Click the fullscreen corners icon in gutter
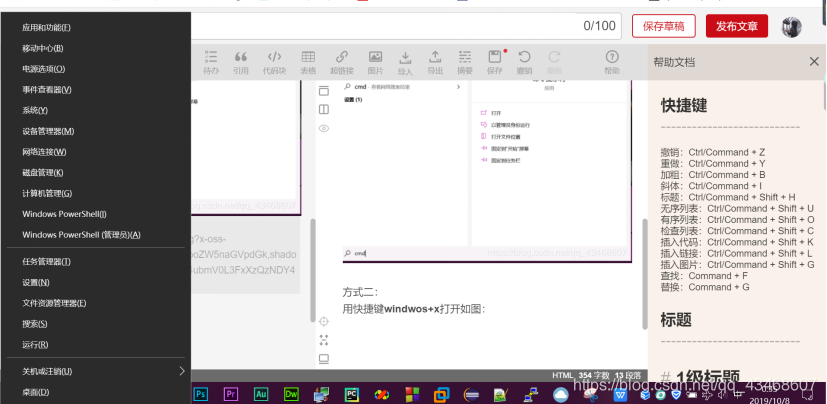The image size is (827, 404). tap(324, 340)
